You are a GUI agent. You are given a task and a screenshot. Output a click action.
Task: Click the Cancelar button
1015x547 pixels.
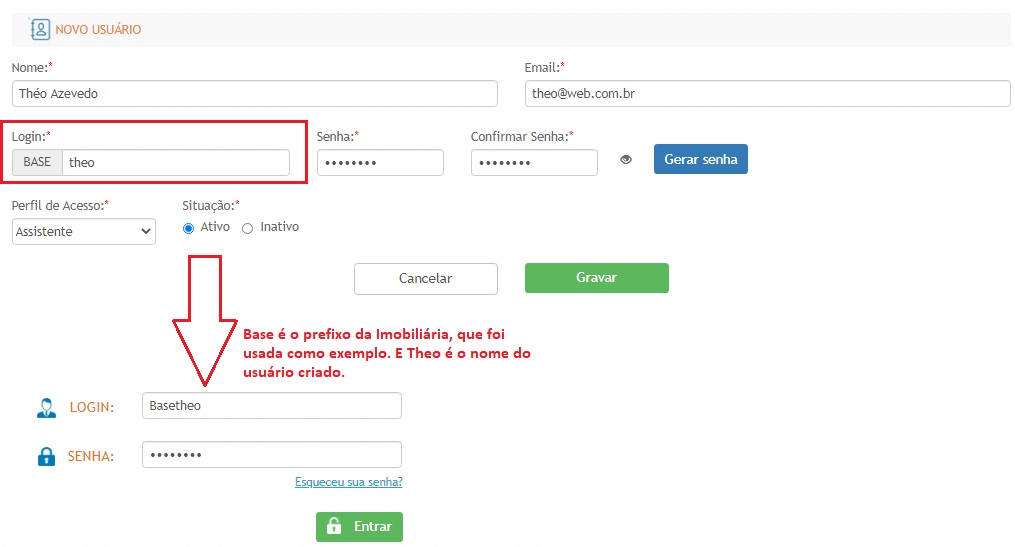pyautogui.click(x=425, y=279)
